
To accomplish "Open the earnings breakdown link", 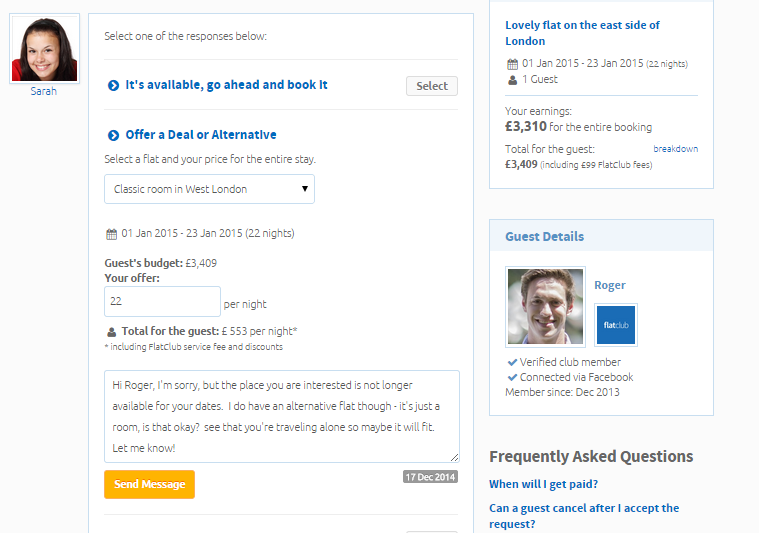I will 675,149.
